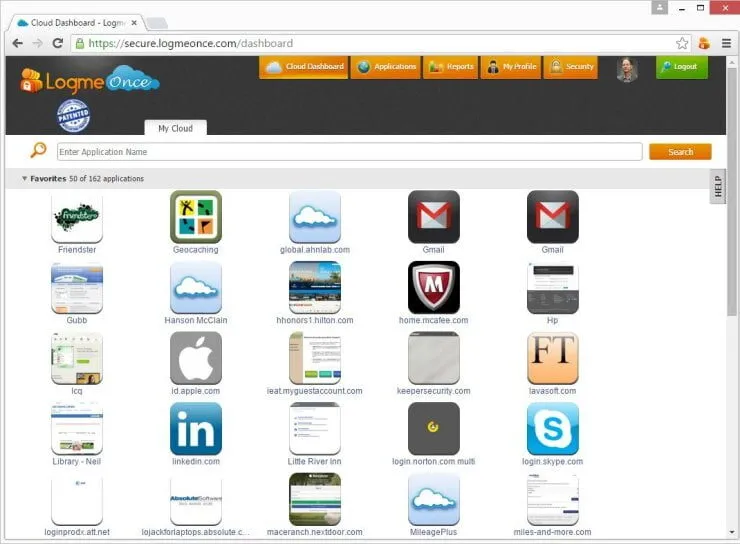
Task: Click the page vertical scrollbar thumb
Action: (x=732, y=191)
